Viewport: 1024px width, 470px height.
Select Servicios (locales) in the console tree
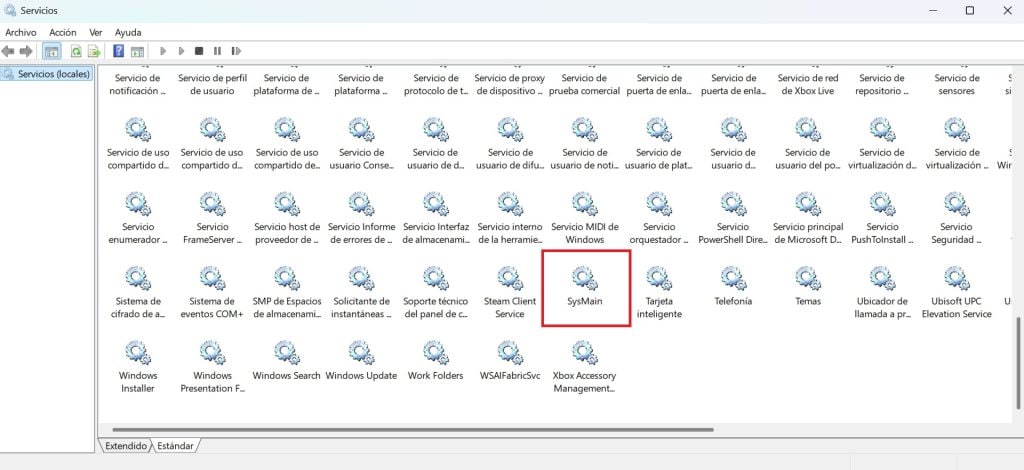[46, 74]
